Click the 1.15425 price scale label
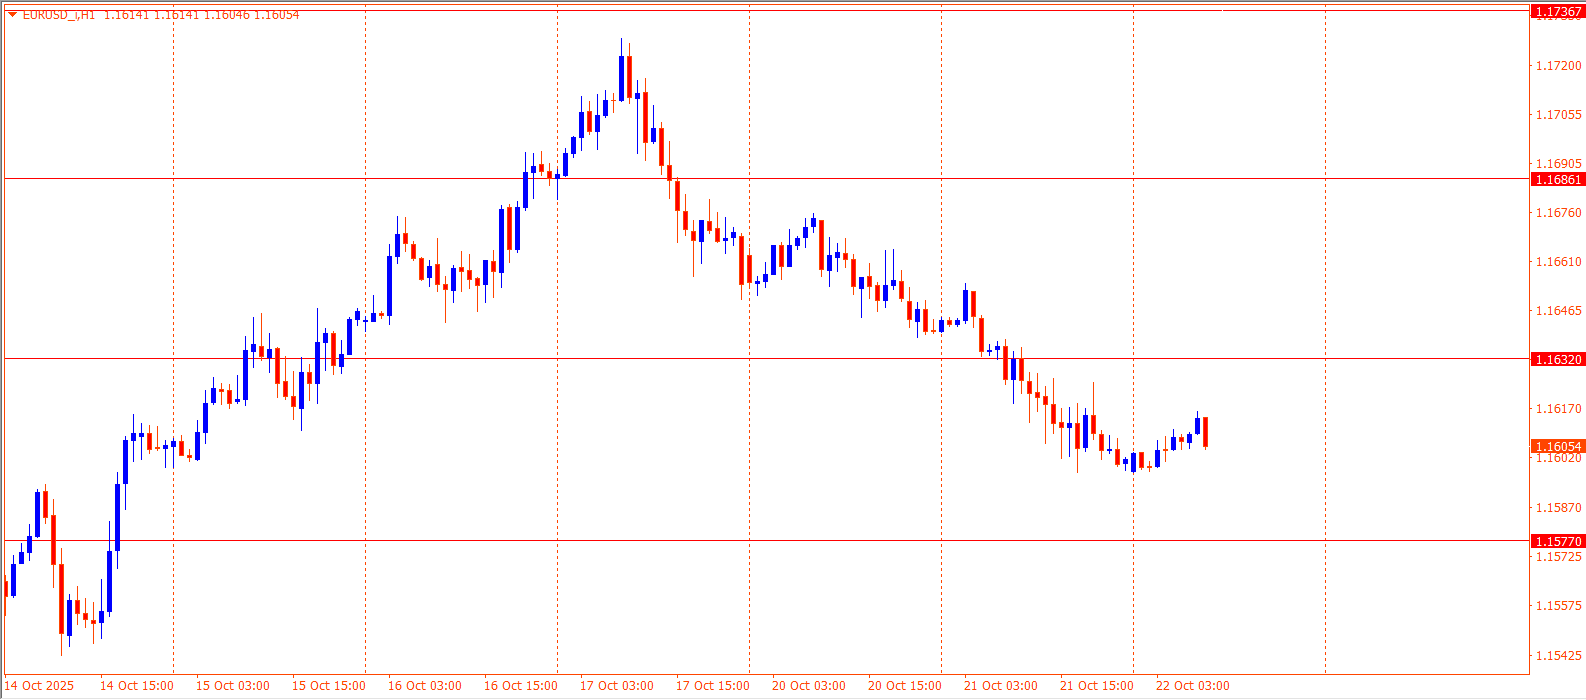 click(1557, 656)
